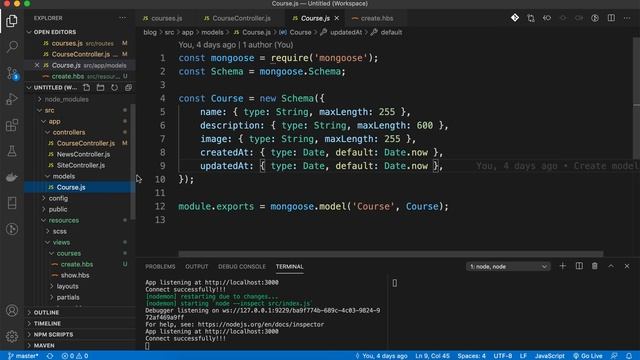Viewport: 640px width, 360px height.
Task: Click the explorer vertical scrollbar
Action: pyautogui.click(x=133, y=161)
